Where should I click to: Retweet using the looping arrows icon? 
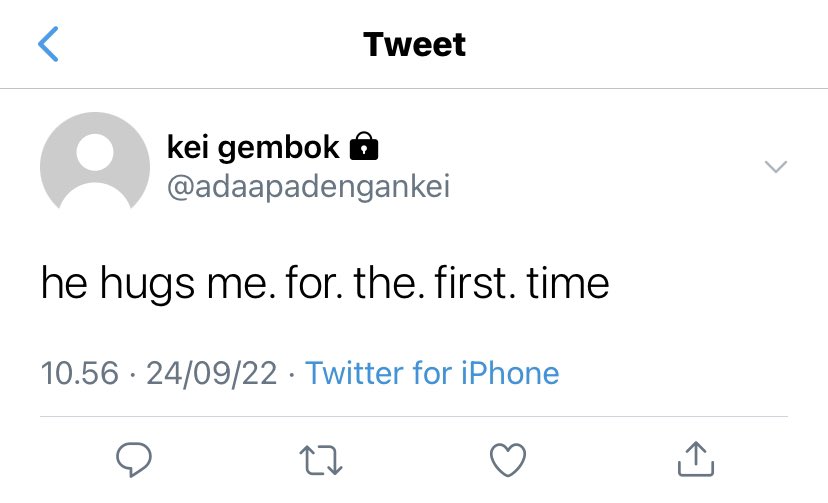(321, 460)
